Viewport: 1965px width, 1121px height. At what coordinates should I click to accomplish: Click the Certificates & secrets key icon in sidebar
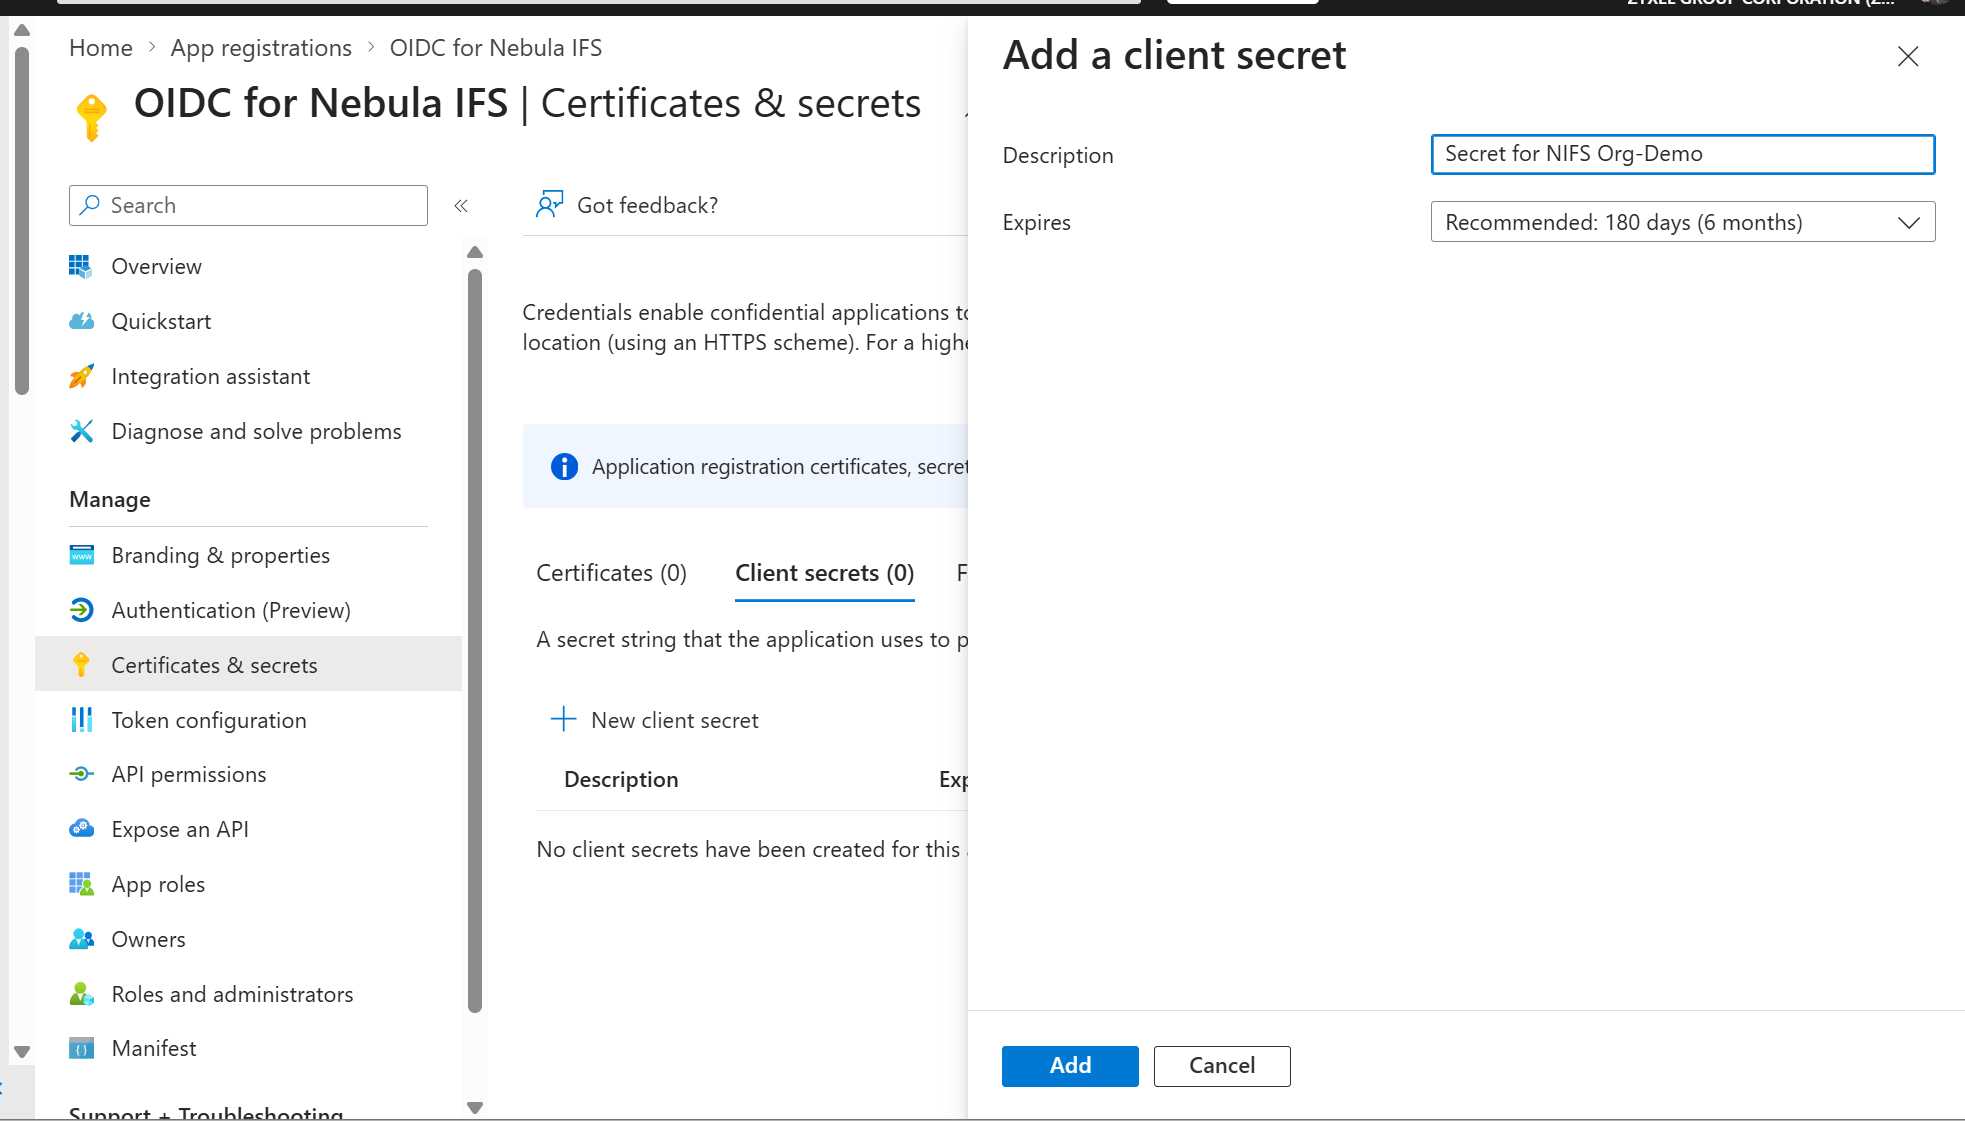point(81,665)
